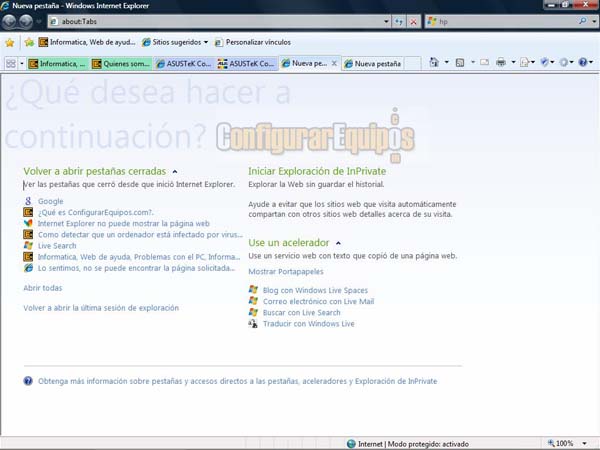The height and width of the screenshot is (450, 600).
Task: Open Print options dropdown arrow
Action: 513,62
